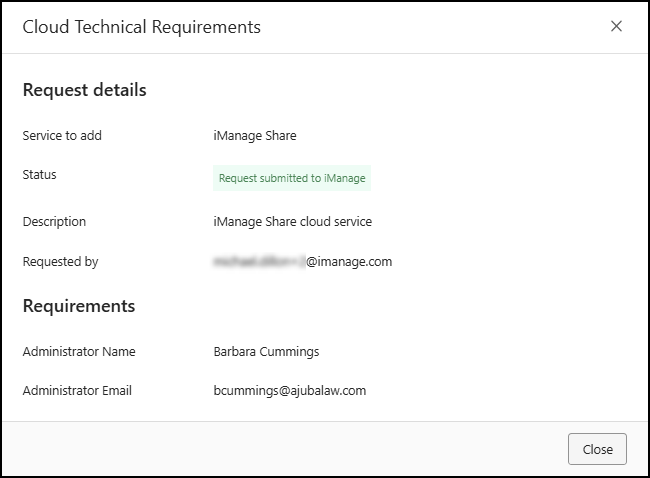
Task: Select the iManage Share service value
Action: coord(255,136)
